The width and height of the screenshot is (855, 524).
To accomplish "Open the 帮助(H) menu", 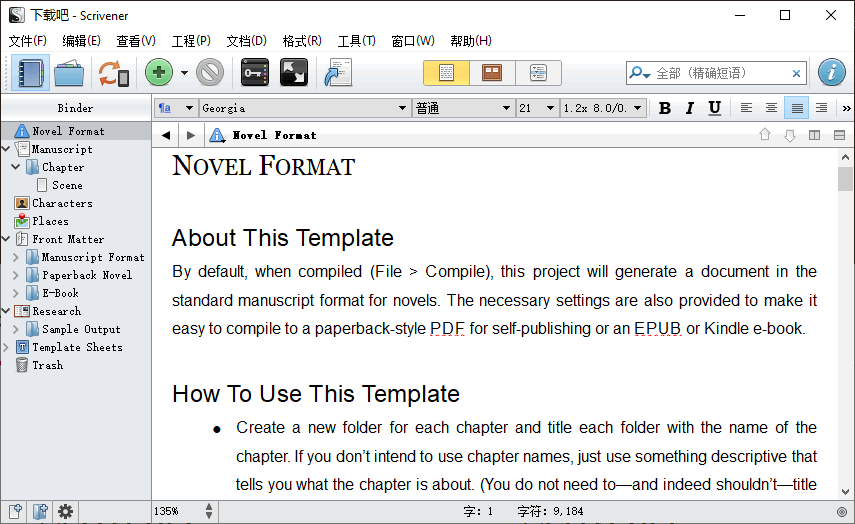I will [x=471, y=41].
